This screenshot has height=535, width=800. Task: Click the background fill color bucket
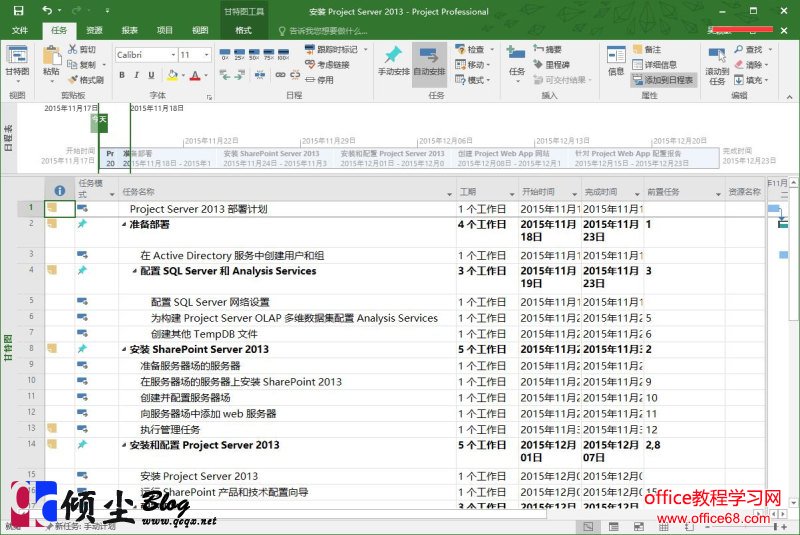point(172,75)
